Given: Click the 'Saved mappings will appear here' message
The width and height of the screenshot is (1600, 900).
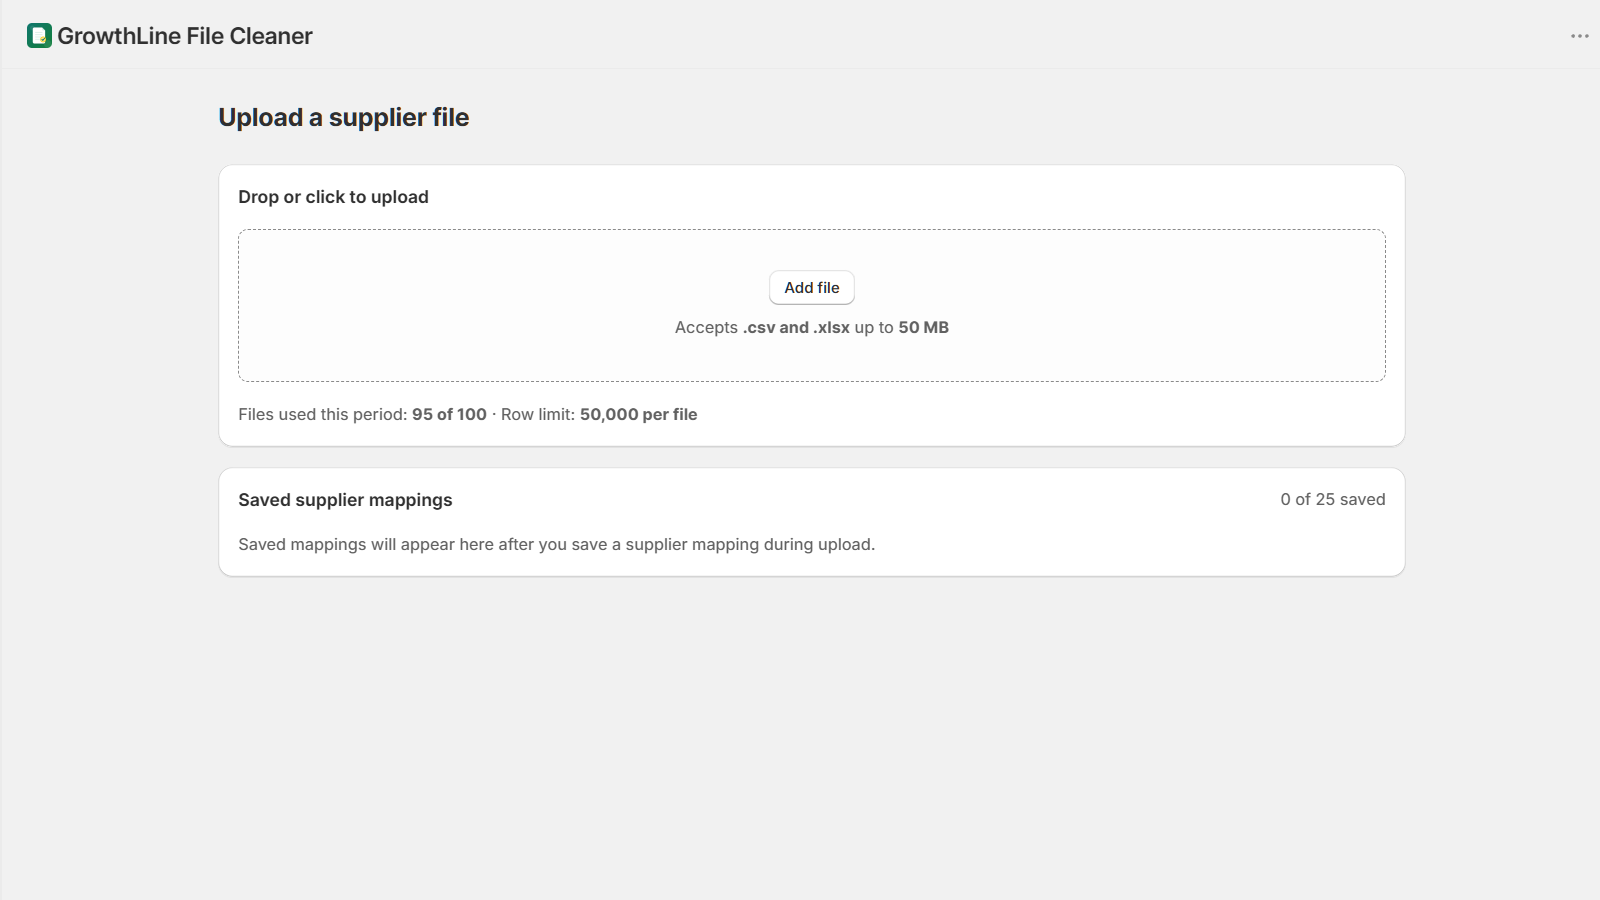Looking at the screenshot, I should click(x=556, y=544).
